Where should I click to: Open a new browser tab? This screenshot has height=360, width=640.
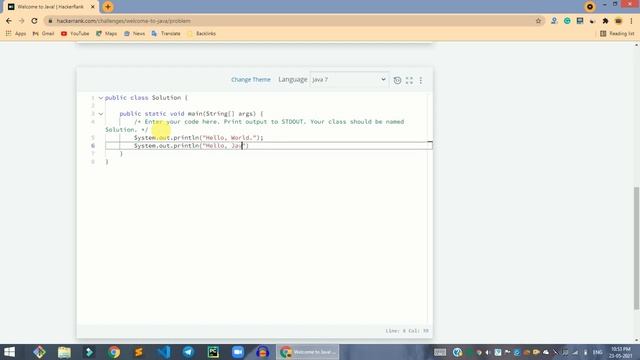point(108,7)
